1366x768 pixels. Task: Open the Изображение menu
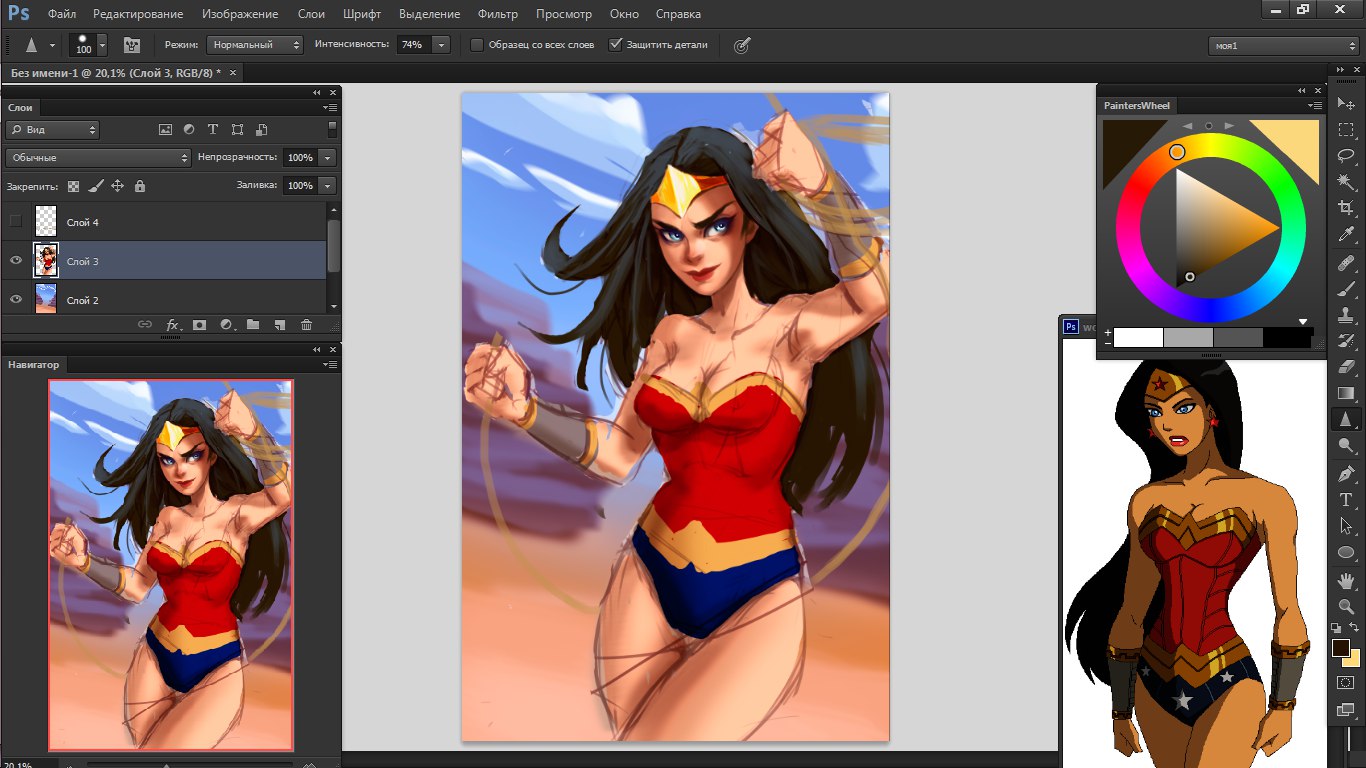[x=240, y=14]
